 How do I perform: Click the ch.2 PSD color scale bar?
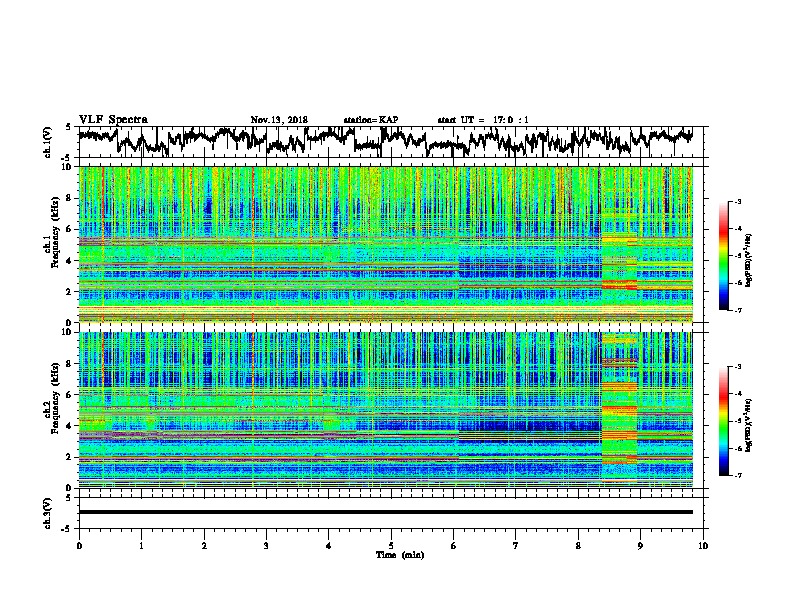pos(724,421)
